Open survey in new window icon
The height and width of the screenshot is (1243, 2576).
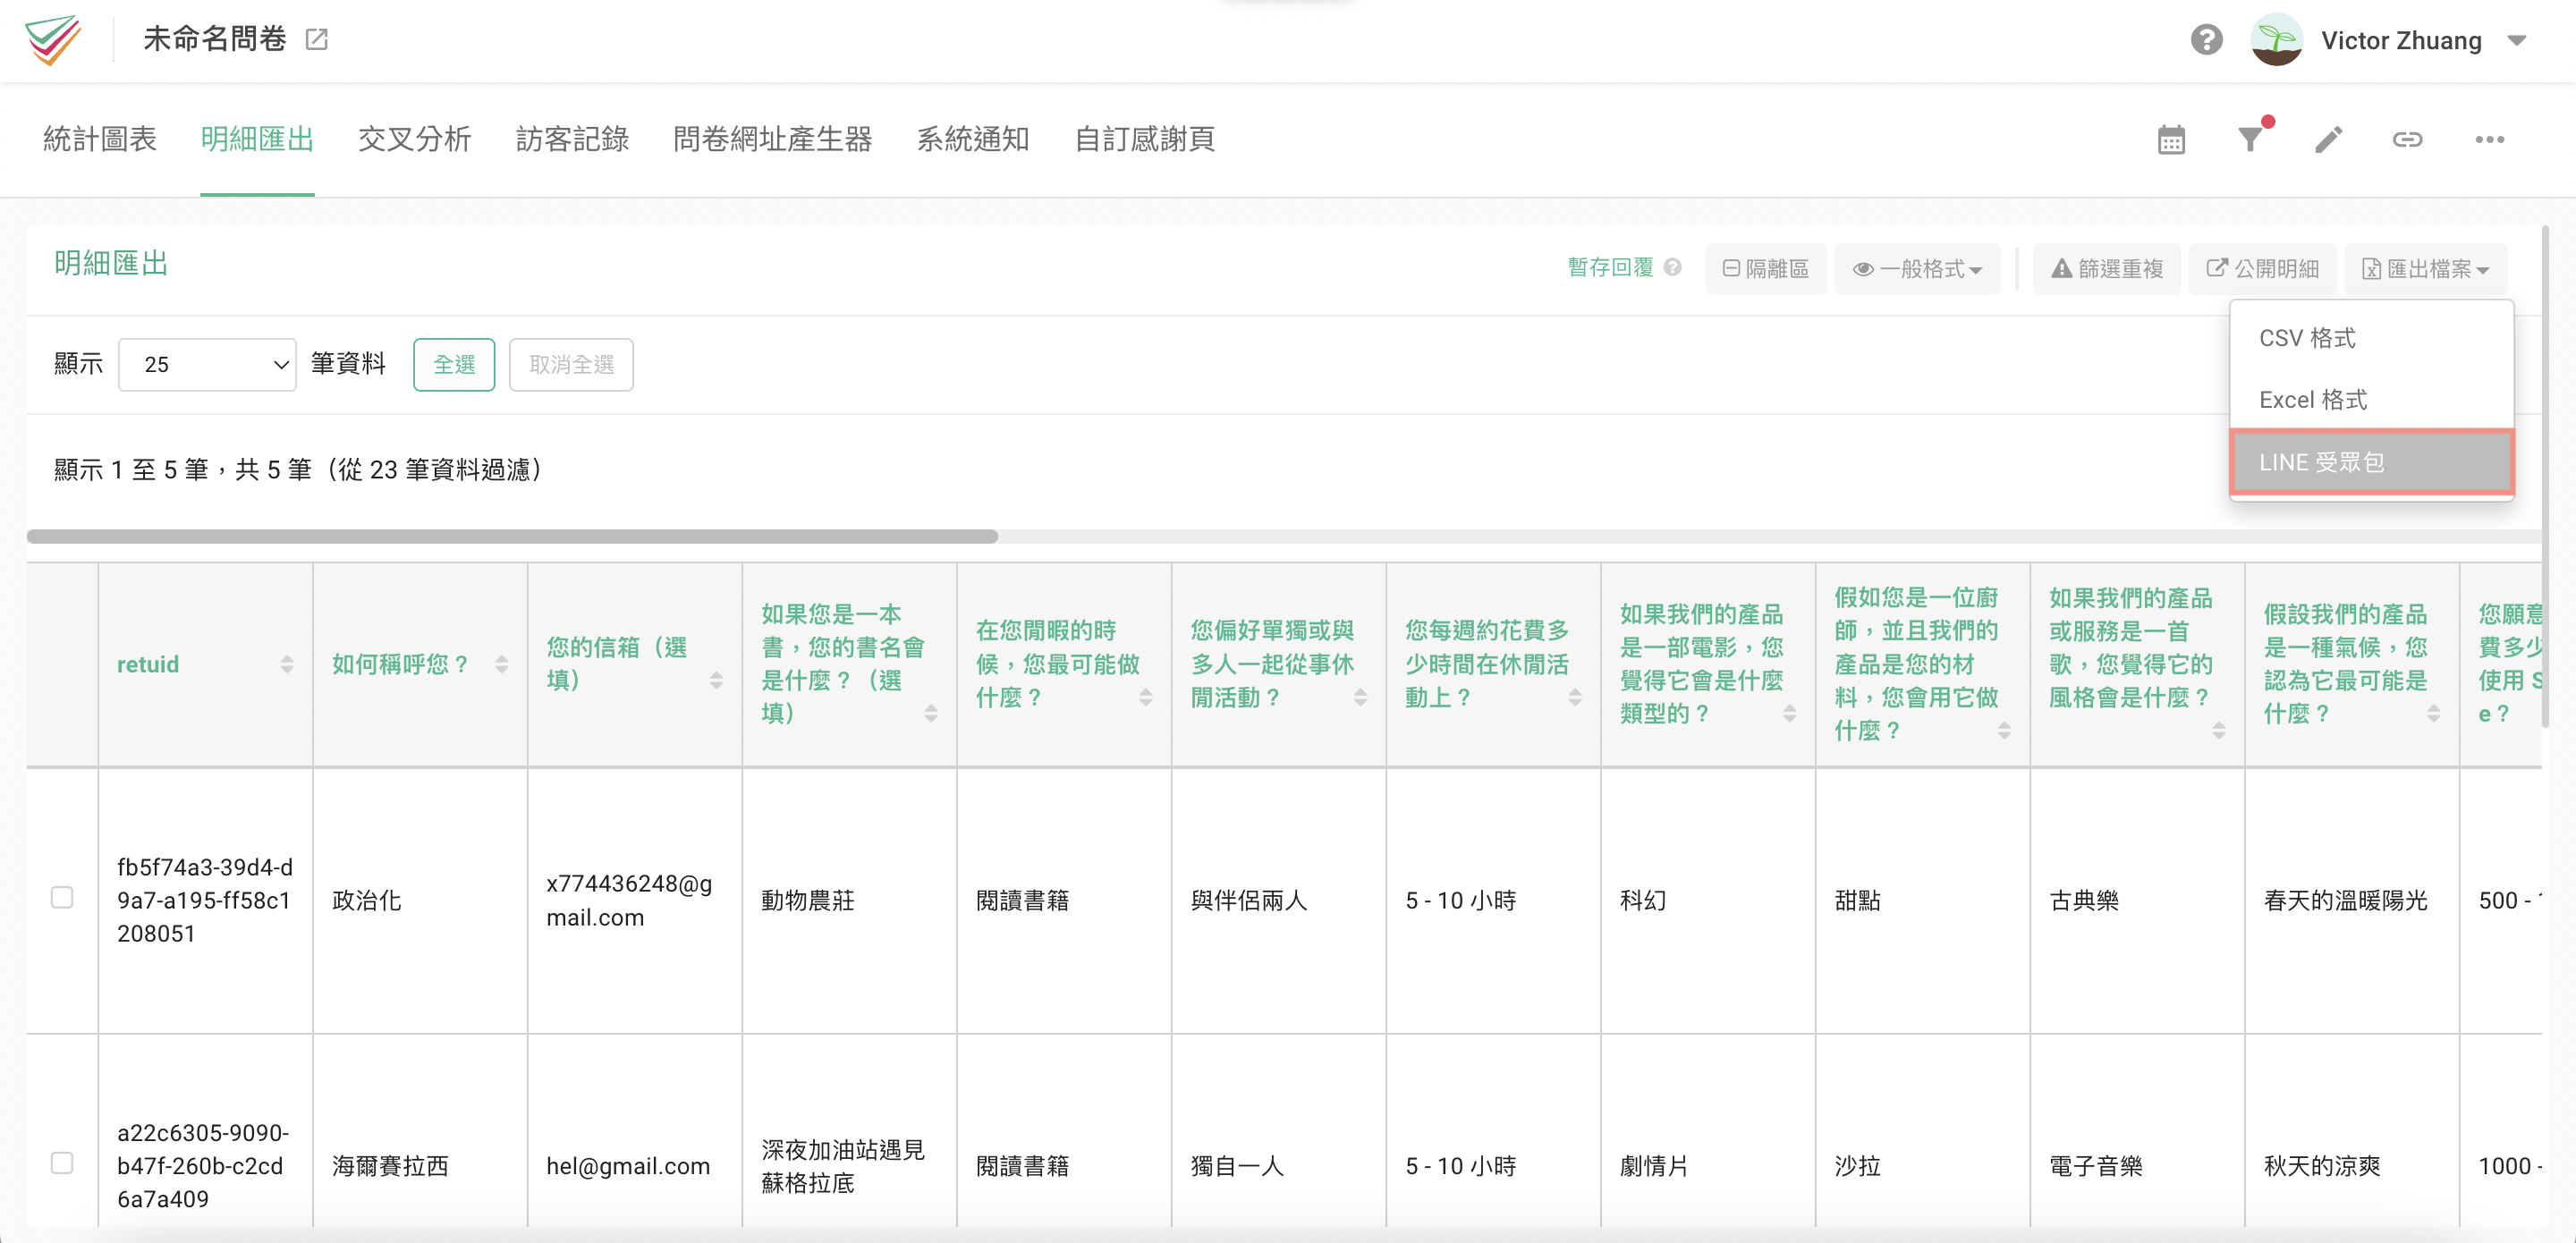(317, 40)
